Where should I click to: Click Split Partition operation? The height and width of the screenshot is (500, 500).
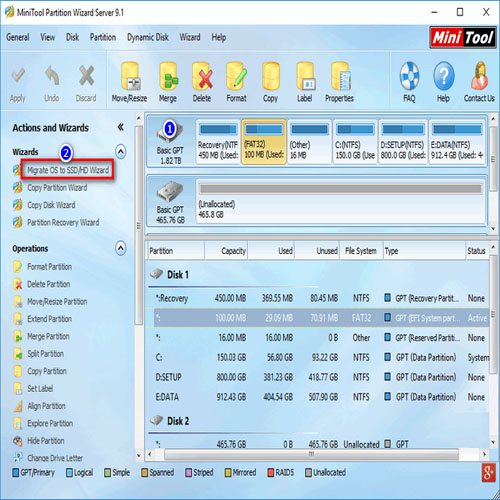click(45, 354)
